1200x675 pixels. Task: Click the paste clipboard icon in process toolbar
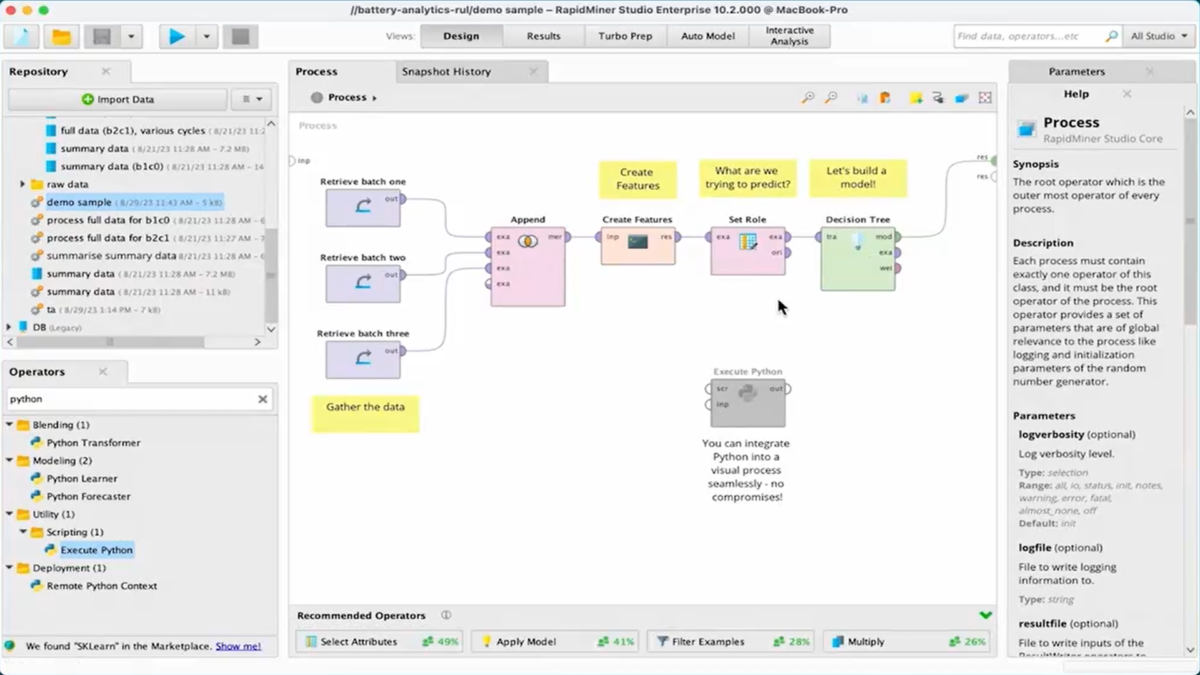click(x=885, y=97)
